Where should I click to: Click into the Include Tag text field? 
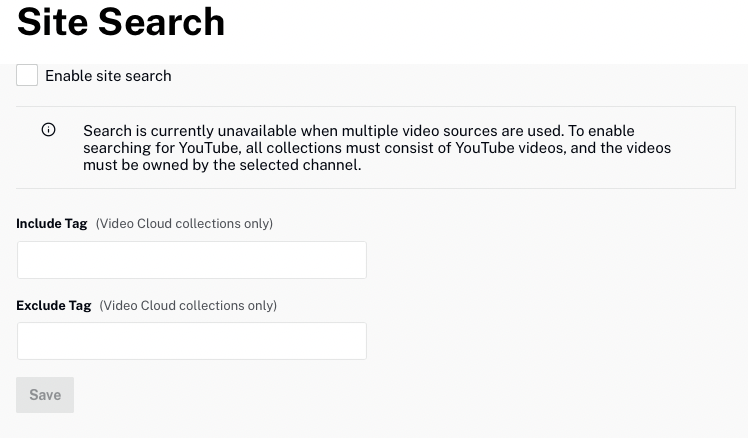(192, 260)
